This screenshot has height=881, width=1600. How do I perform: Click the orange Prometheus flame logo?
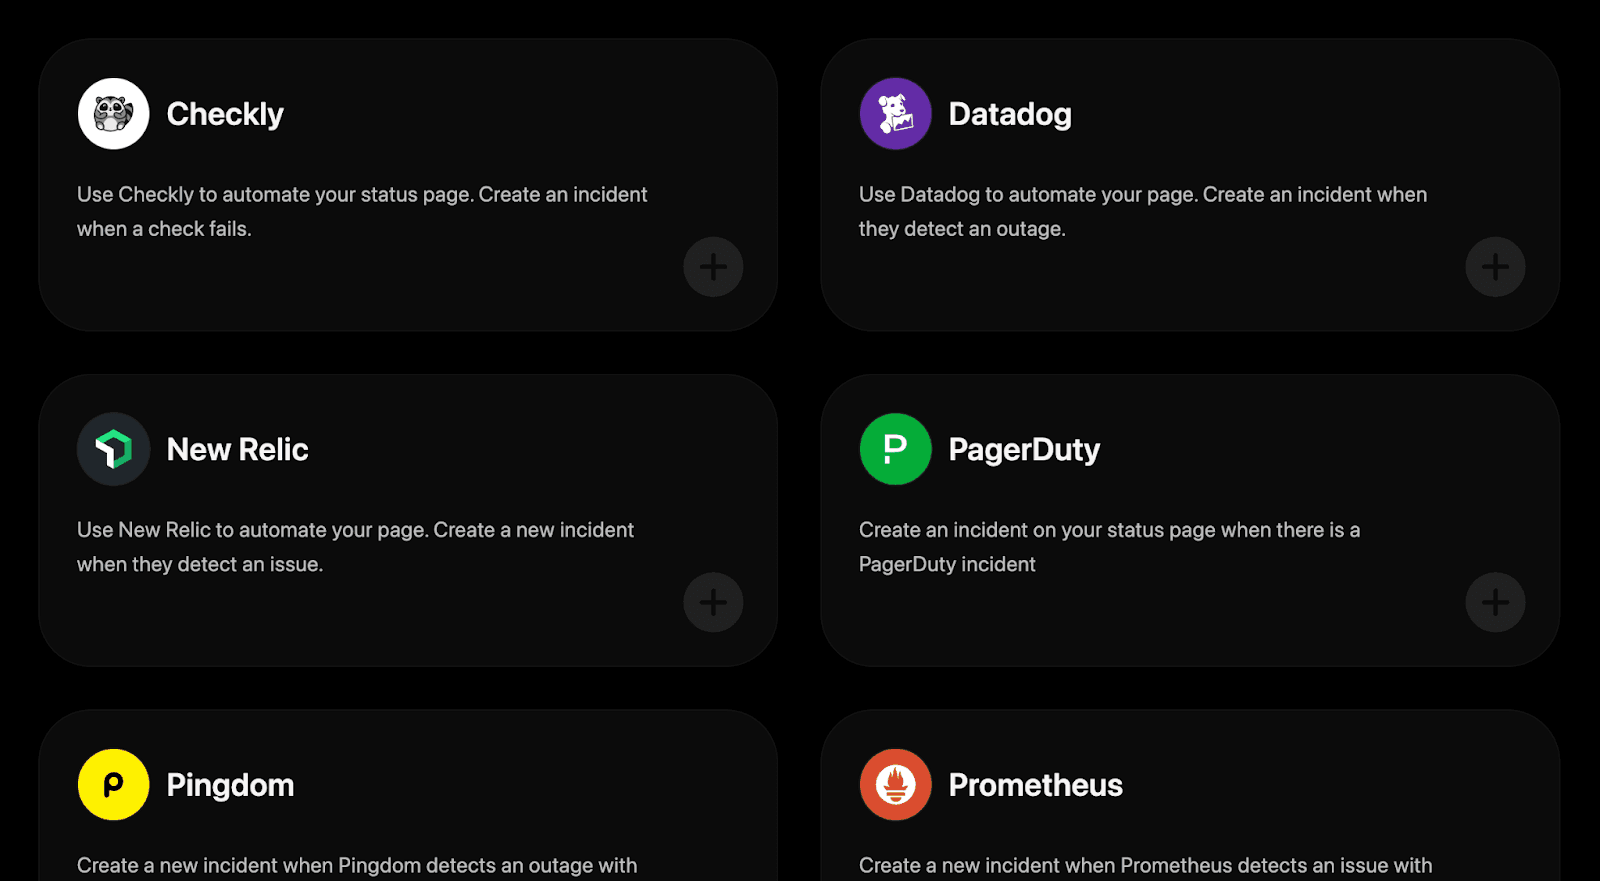tap(896, 785)
